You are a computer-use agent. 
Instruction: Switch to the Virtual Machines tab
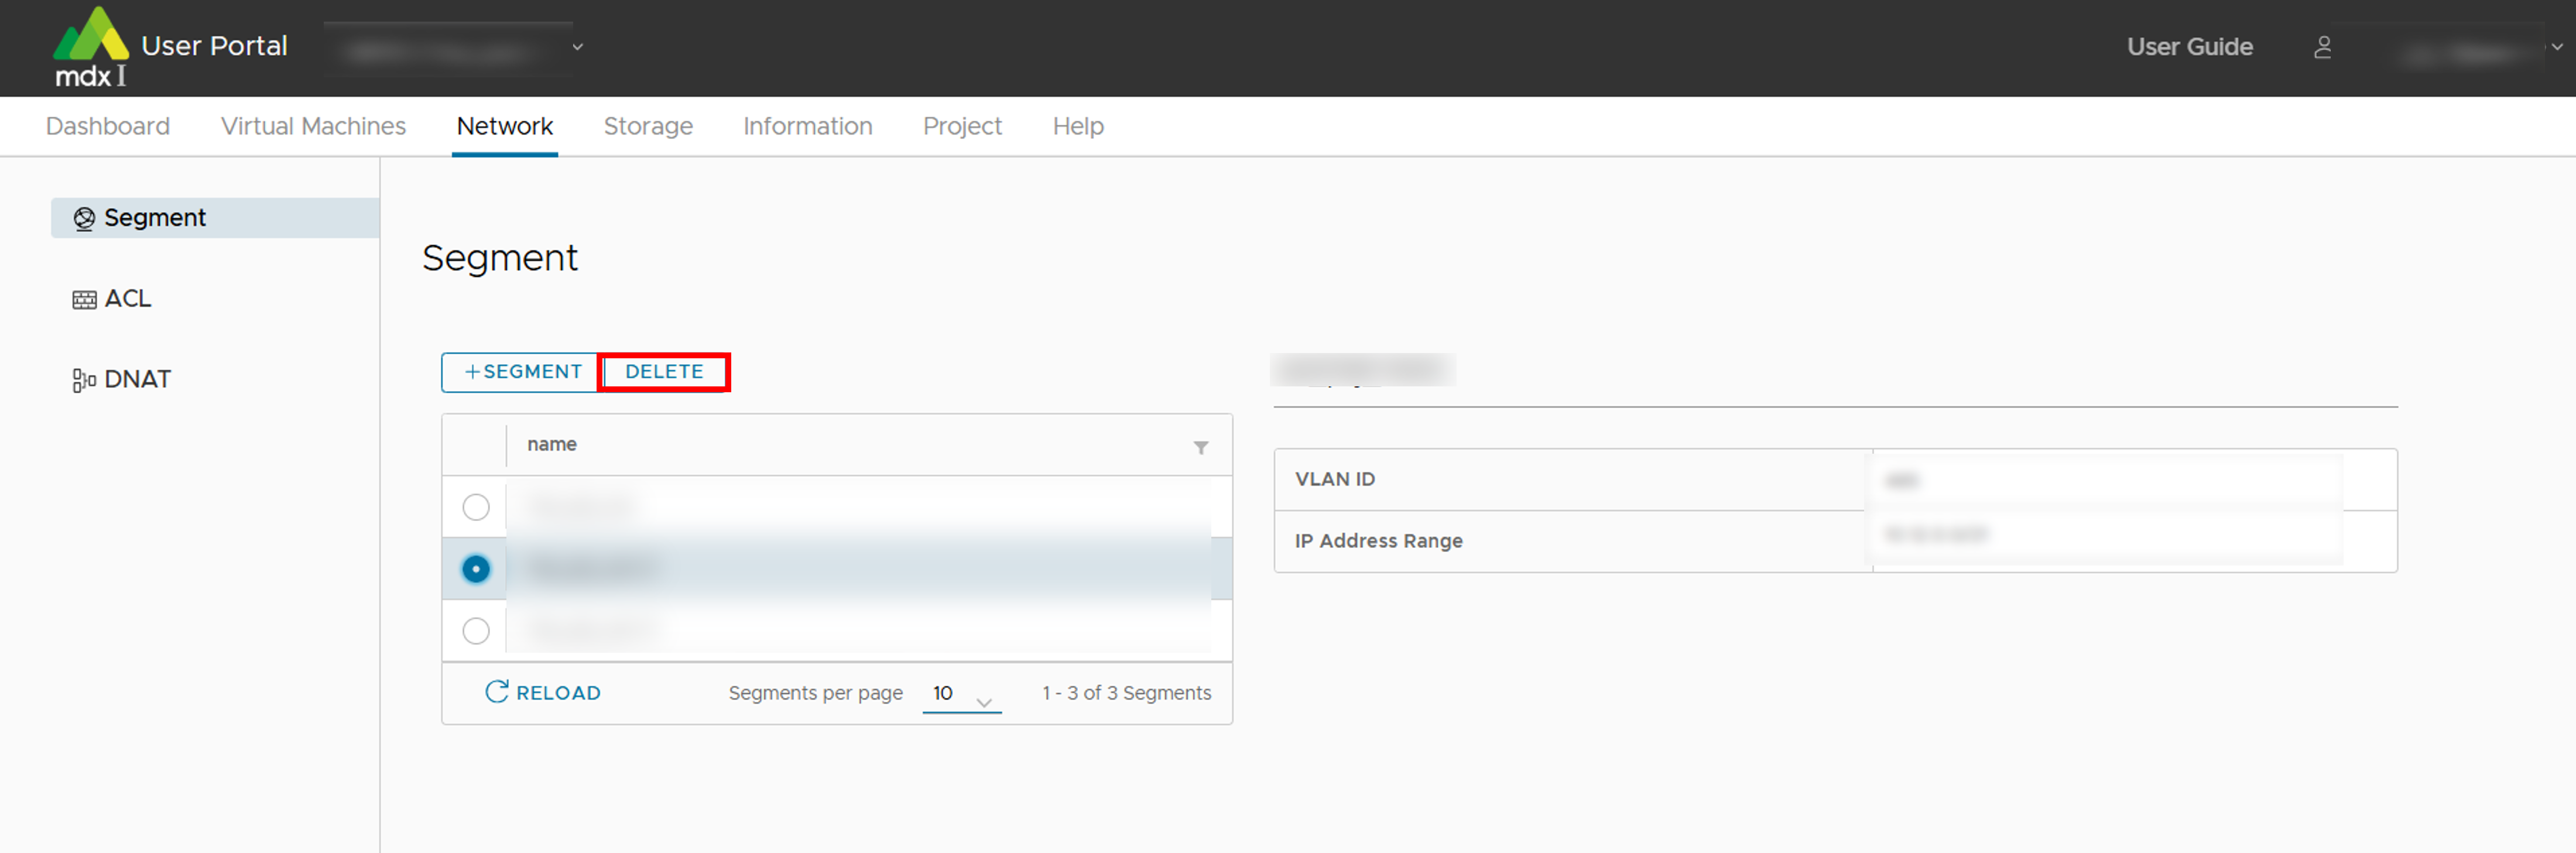tap(313, 126)
